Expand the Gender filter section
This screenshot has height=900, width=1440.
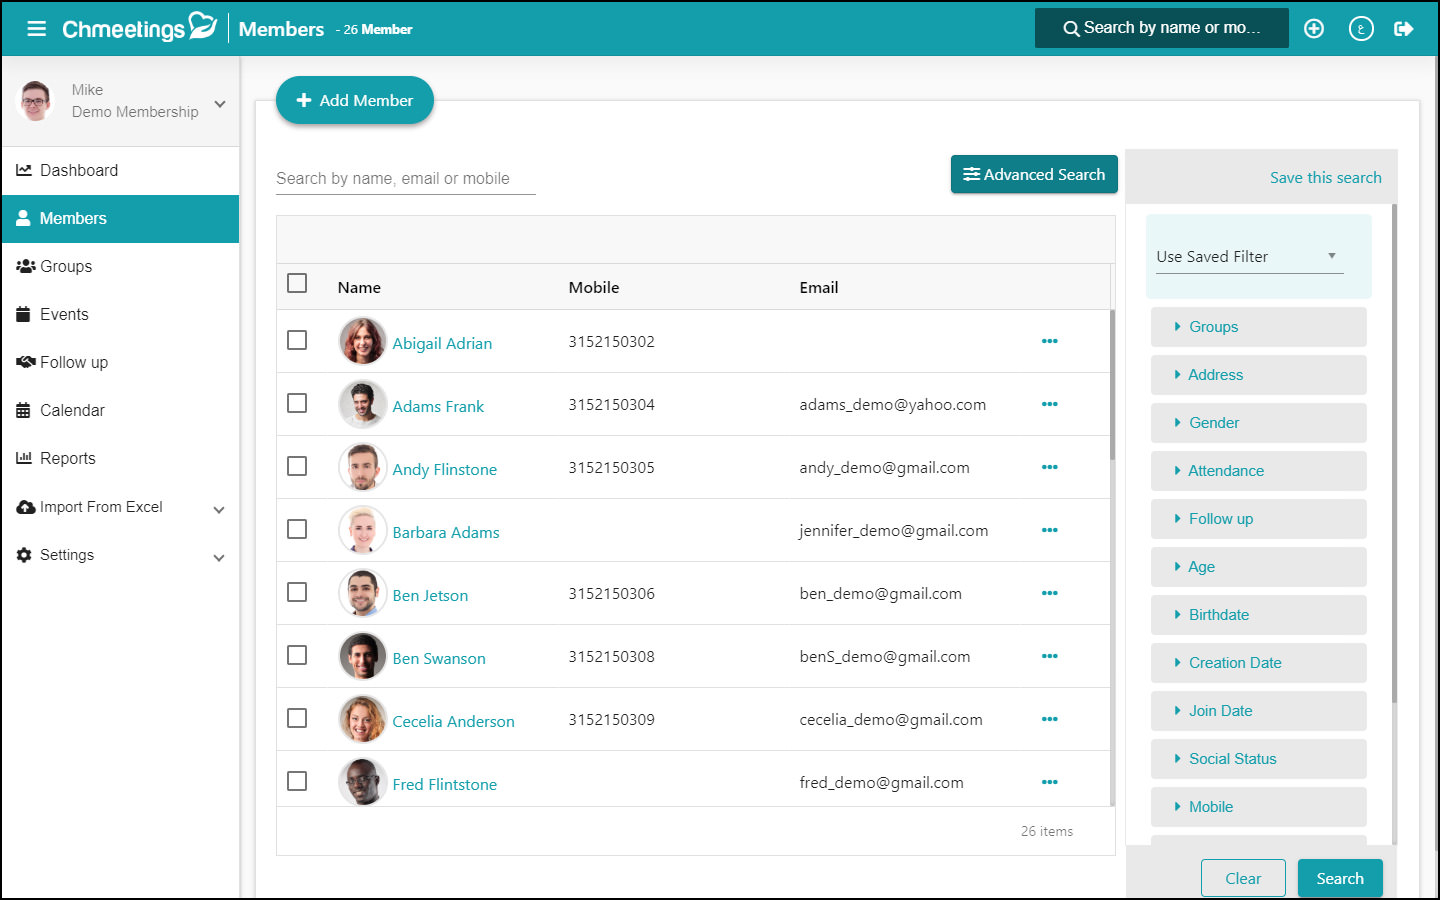[x=1258, y=423]
